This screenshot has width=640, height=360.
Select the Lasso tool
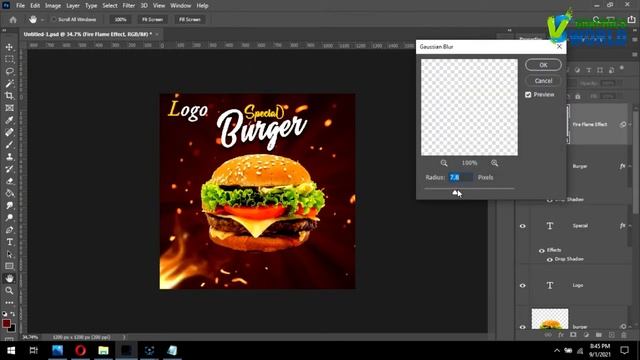9,71
